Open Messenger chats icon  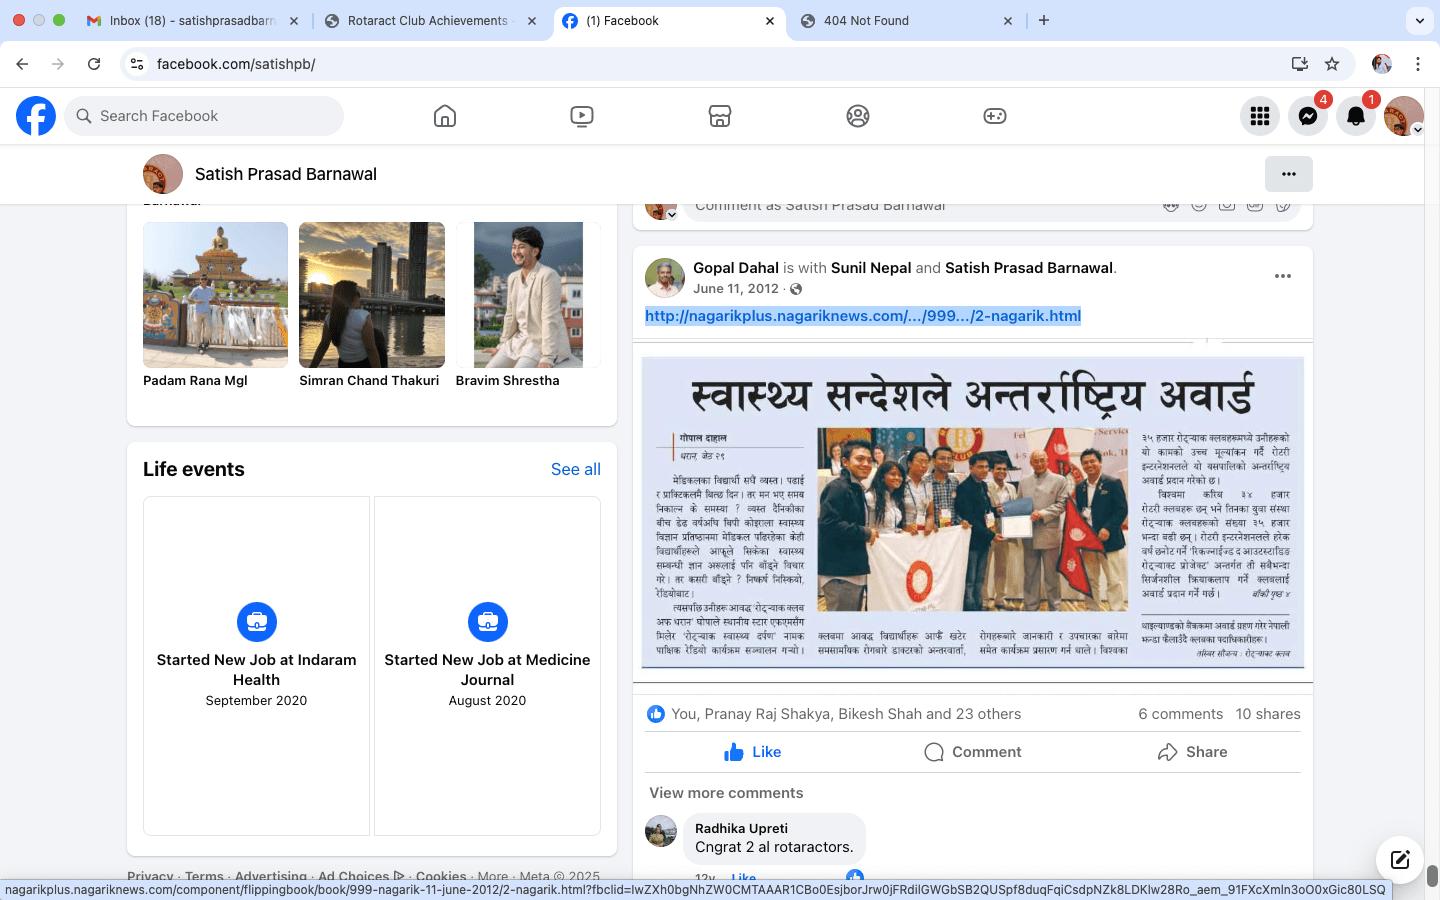coord(1307,116)
